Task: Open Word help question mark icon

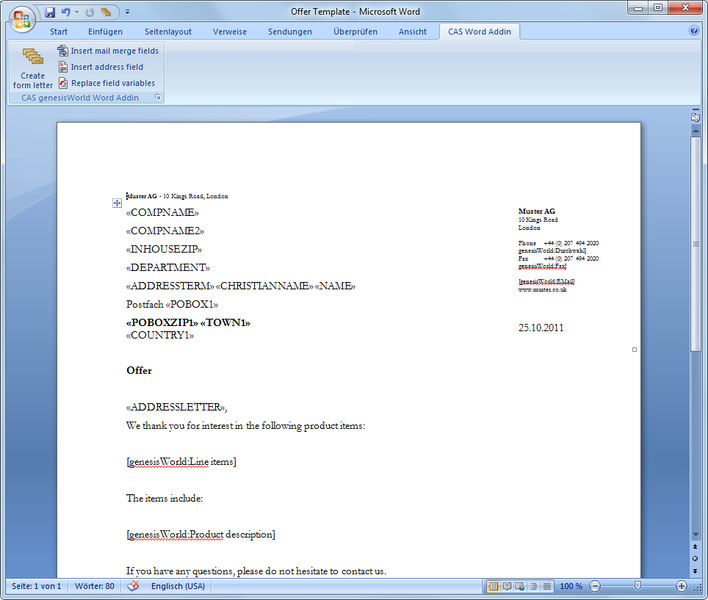Action: pos(694,31)
